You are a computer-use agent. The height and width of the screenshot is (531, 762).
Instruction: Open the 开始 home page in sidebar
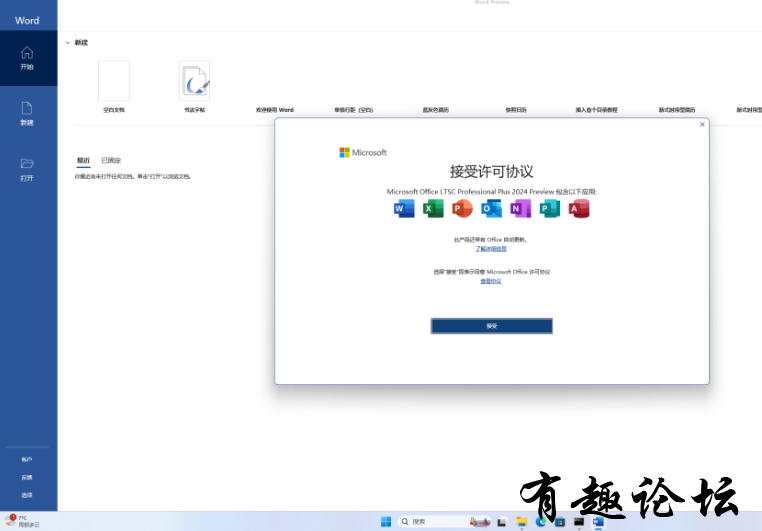click(x=28, y=58)
